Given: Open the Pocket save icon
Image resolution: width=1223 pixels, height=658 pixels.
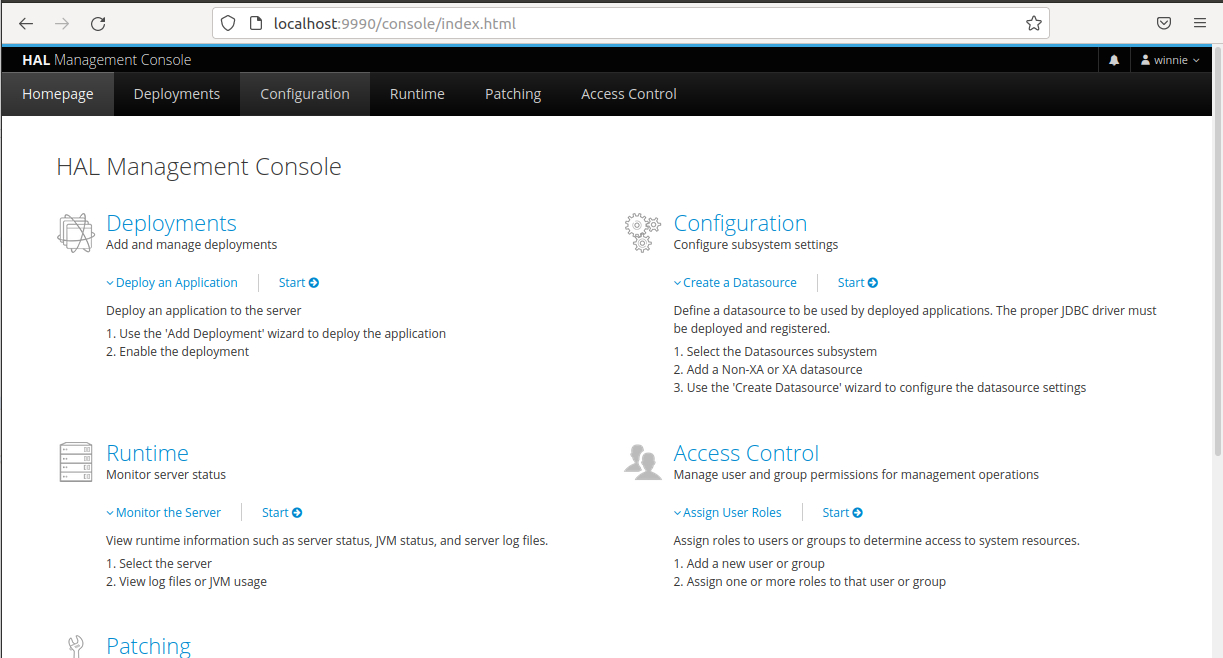Looking at the screenshot, I should [1164, 23].
